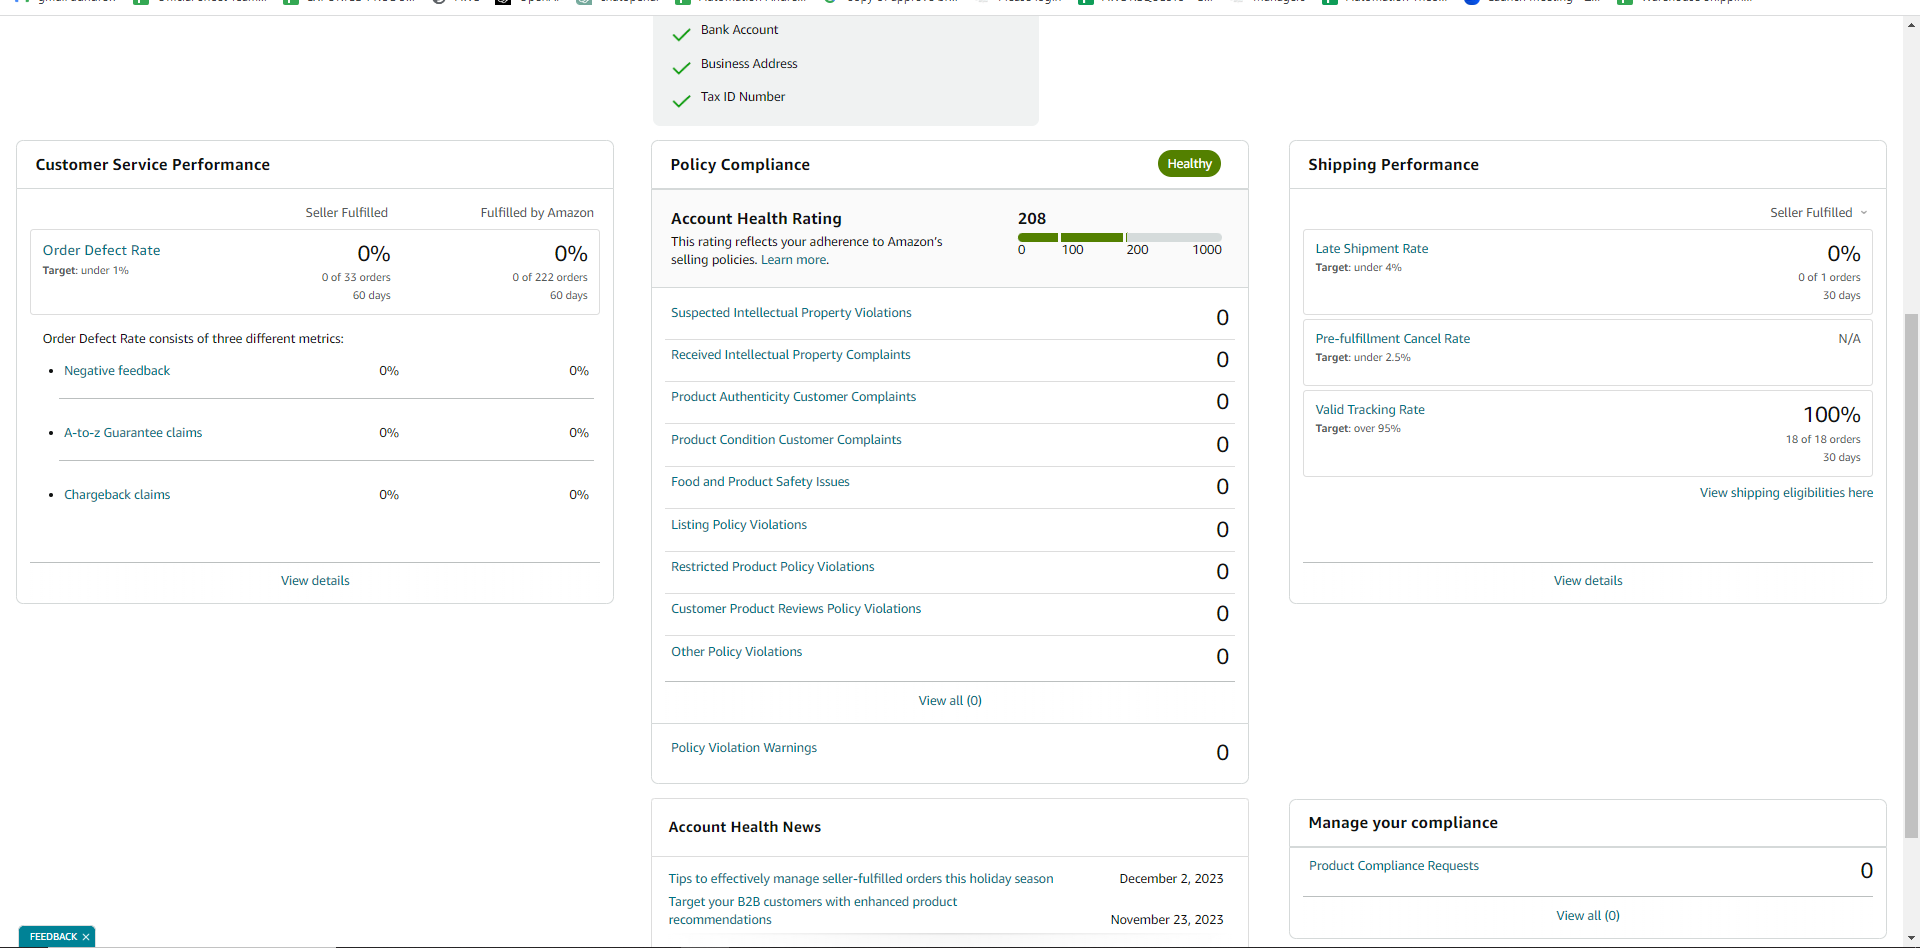This screenshot has height=948, width=1920.
Task: Open Received Intellectual Property Complaints
Action: point(790,355)
